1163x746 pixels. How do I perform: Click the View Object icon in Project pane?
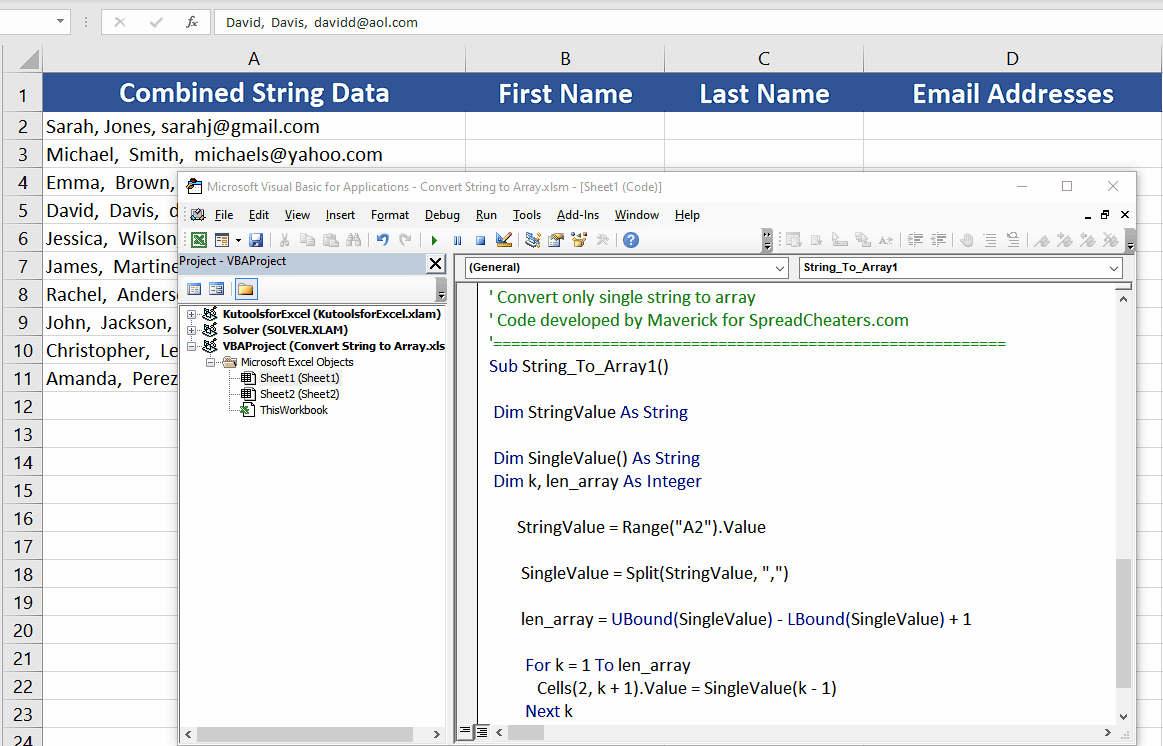point(217,289)
